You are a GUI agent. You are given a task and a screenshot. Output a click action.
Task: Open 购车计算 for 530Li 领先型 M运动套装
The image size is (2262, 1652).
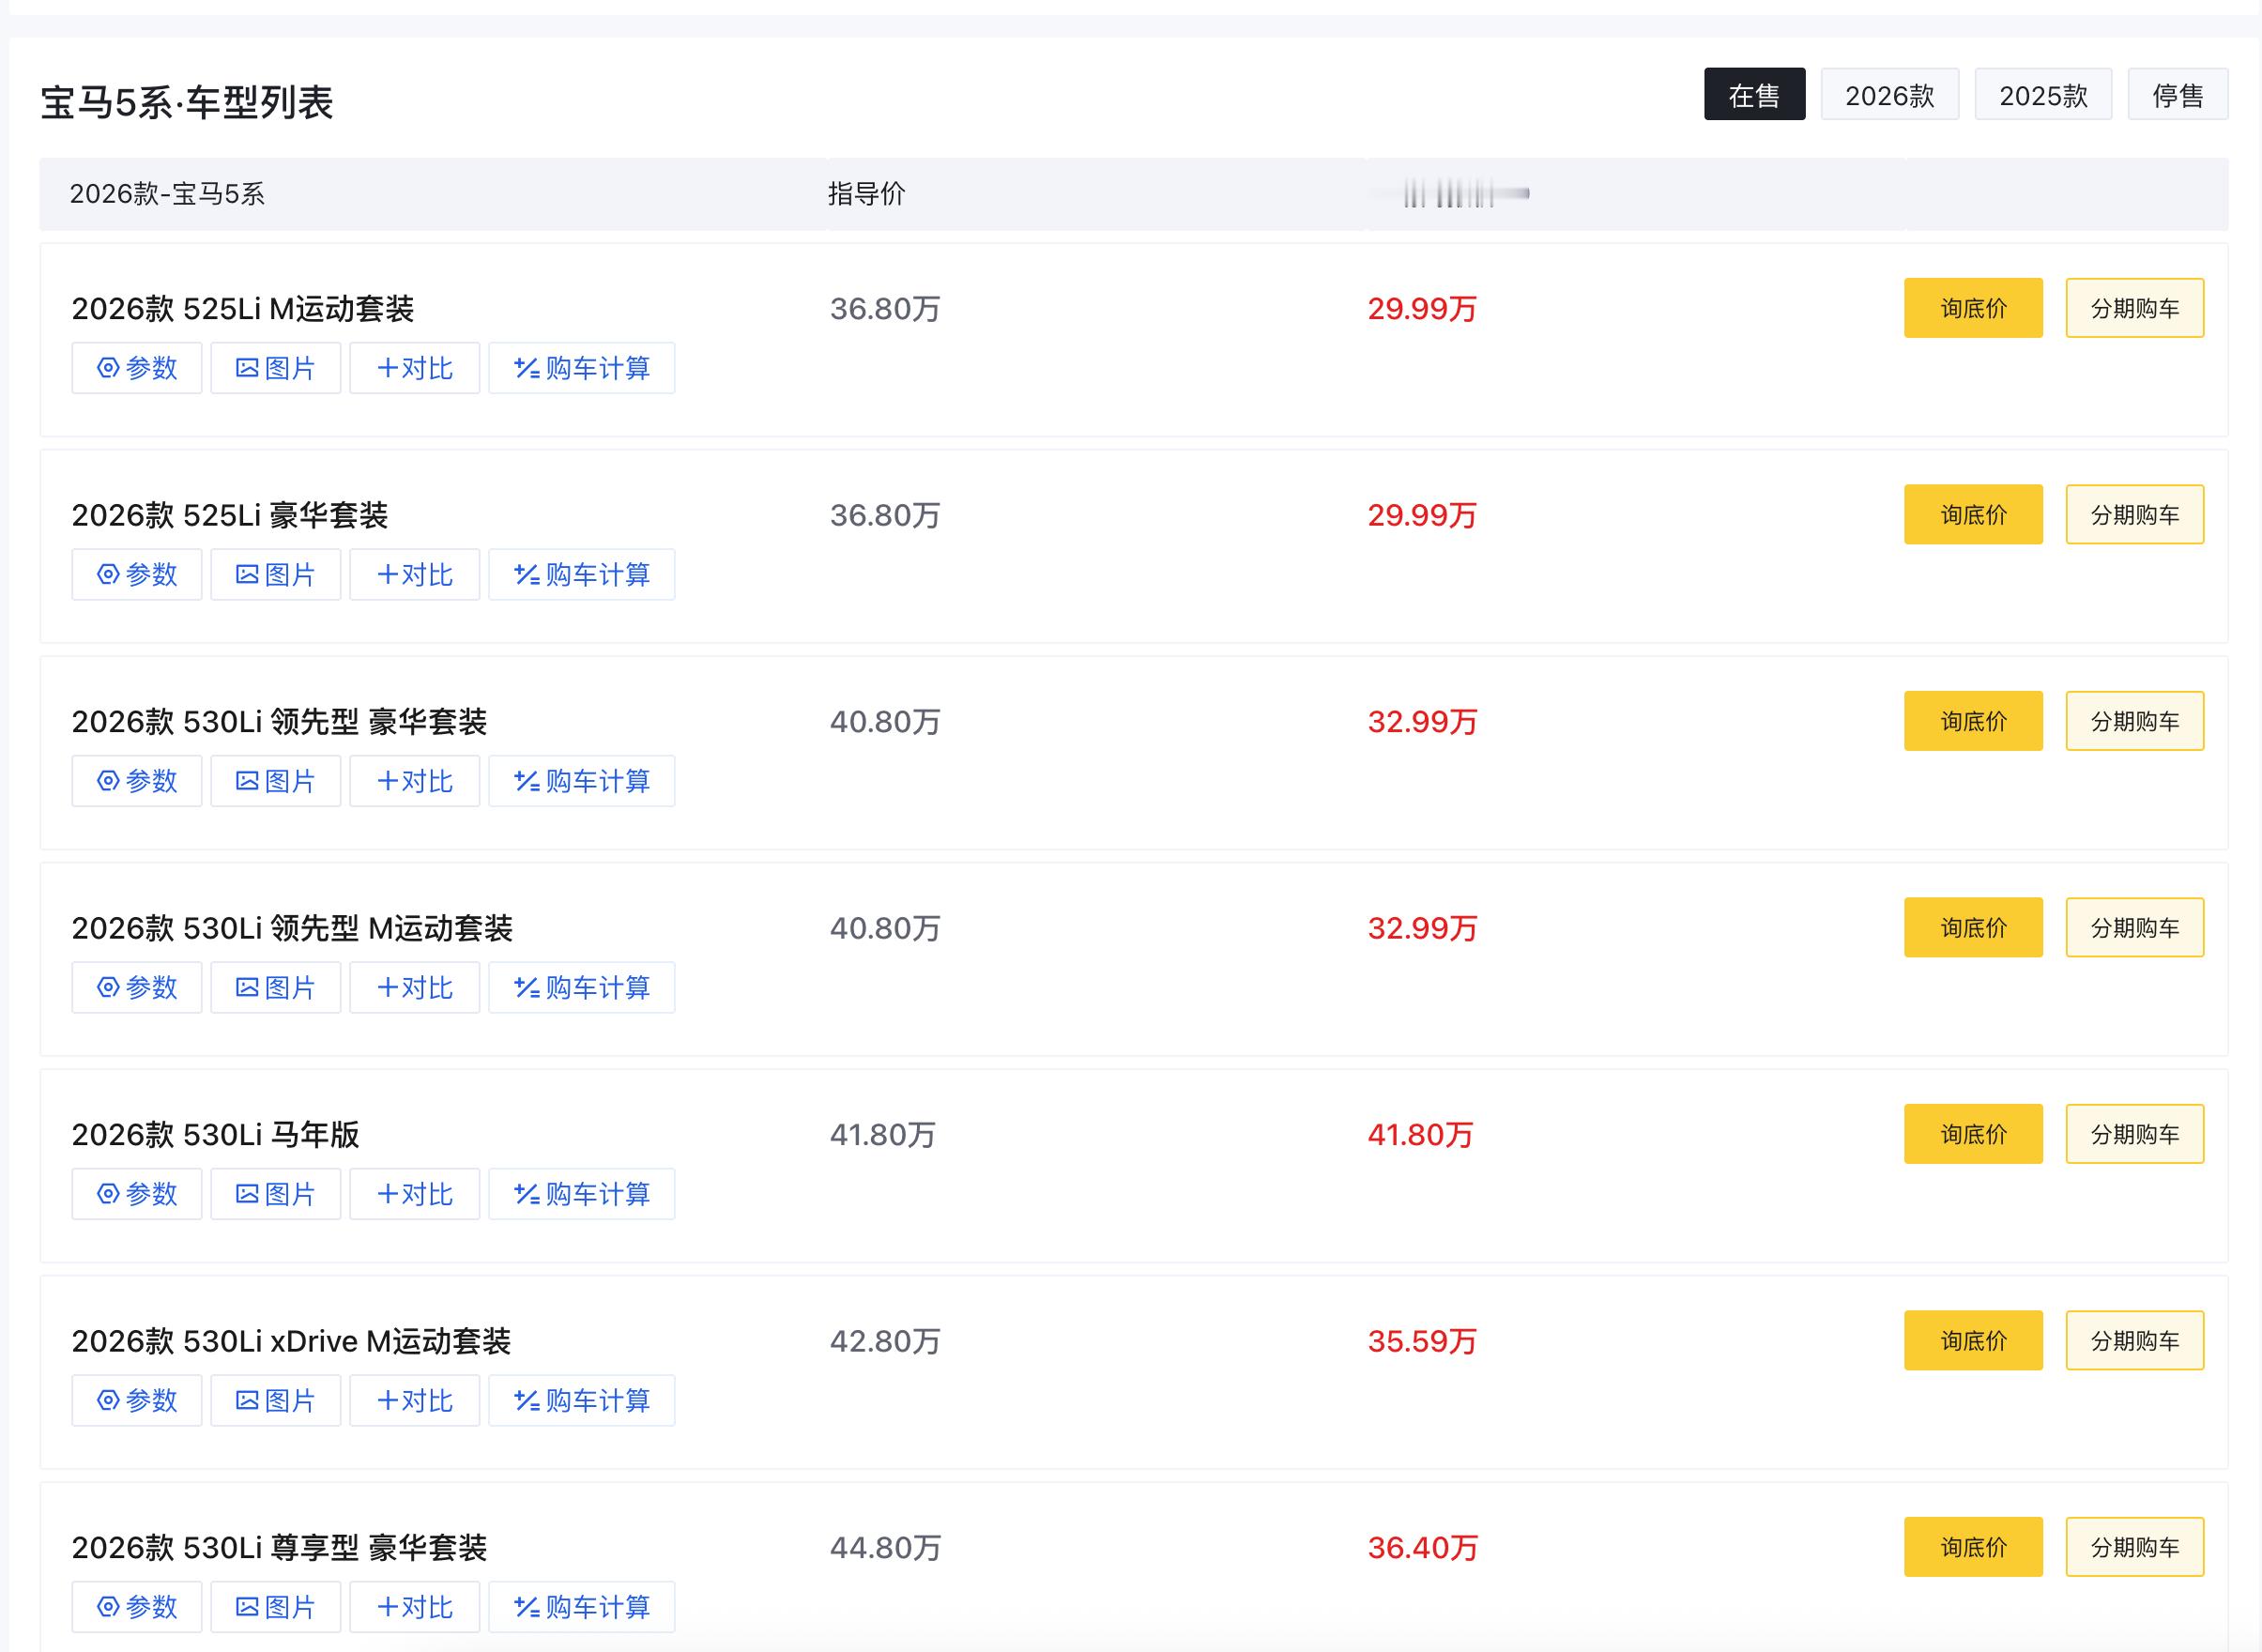[582, 987]
